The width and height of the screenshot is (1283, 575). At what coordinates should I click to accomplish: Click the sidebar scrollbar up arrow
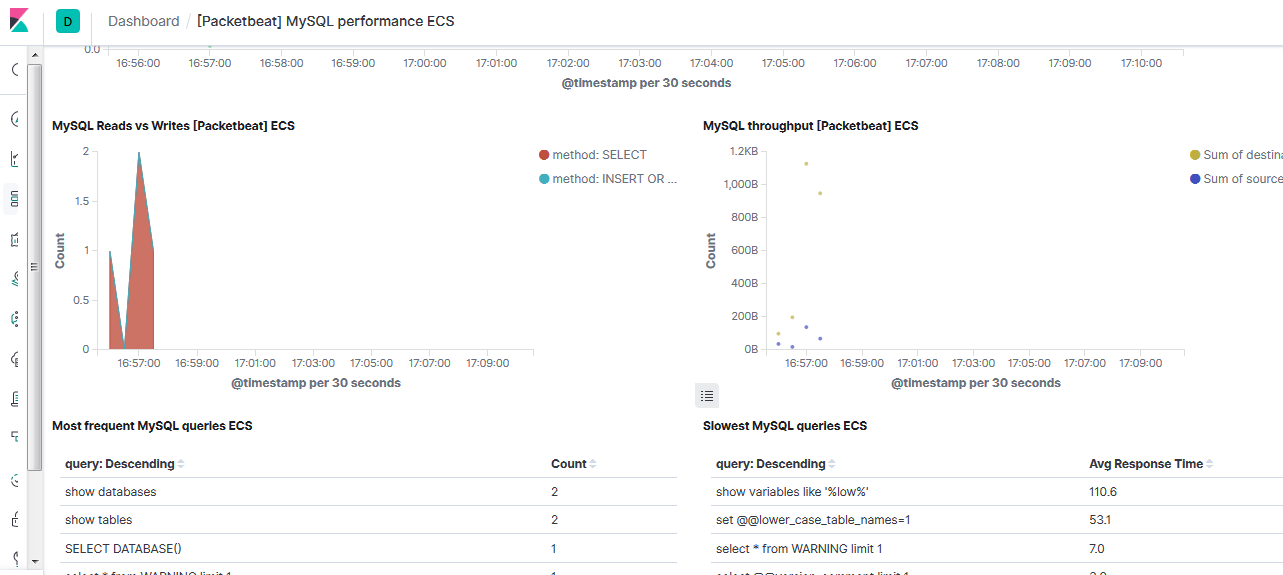coord(35,54)
